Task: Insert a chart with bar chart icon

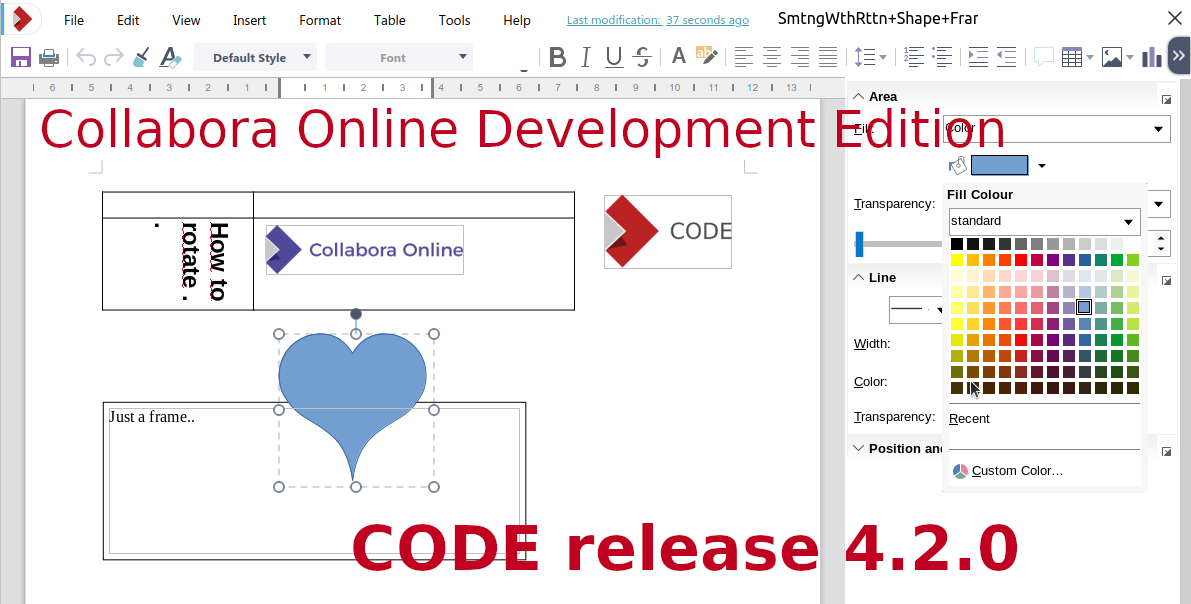Action: (1152, 57)
